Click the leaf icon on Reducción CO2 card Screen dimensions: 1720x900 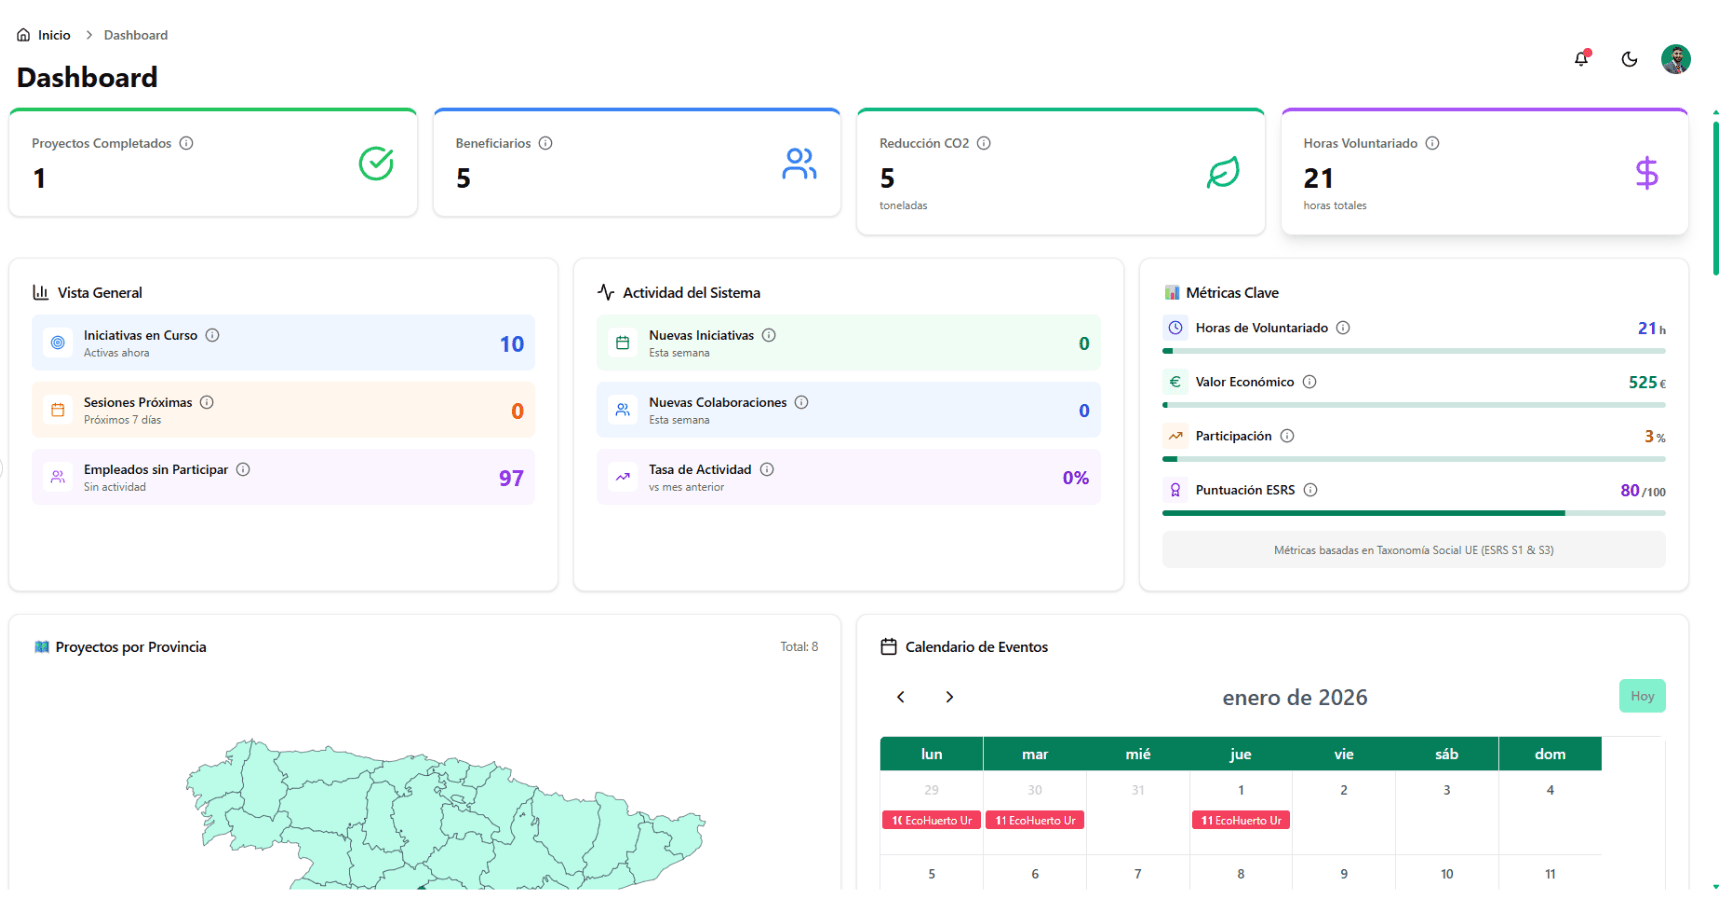coord(1223,172)
